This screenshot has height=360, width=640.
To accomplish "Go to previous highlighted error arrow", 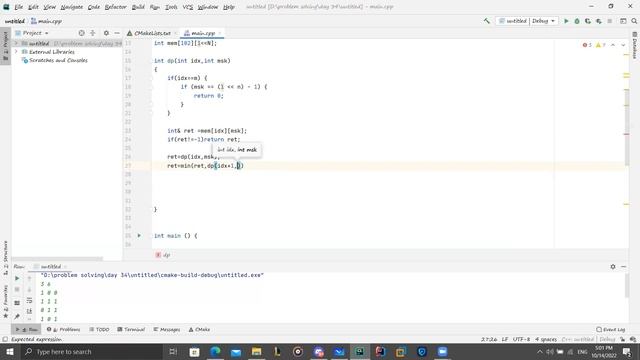I will (x=613, y=45).
